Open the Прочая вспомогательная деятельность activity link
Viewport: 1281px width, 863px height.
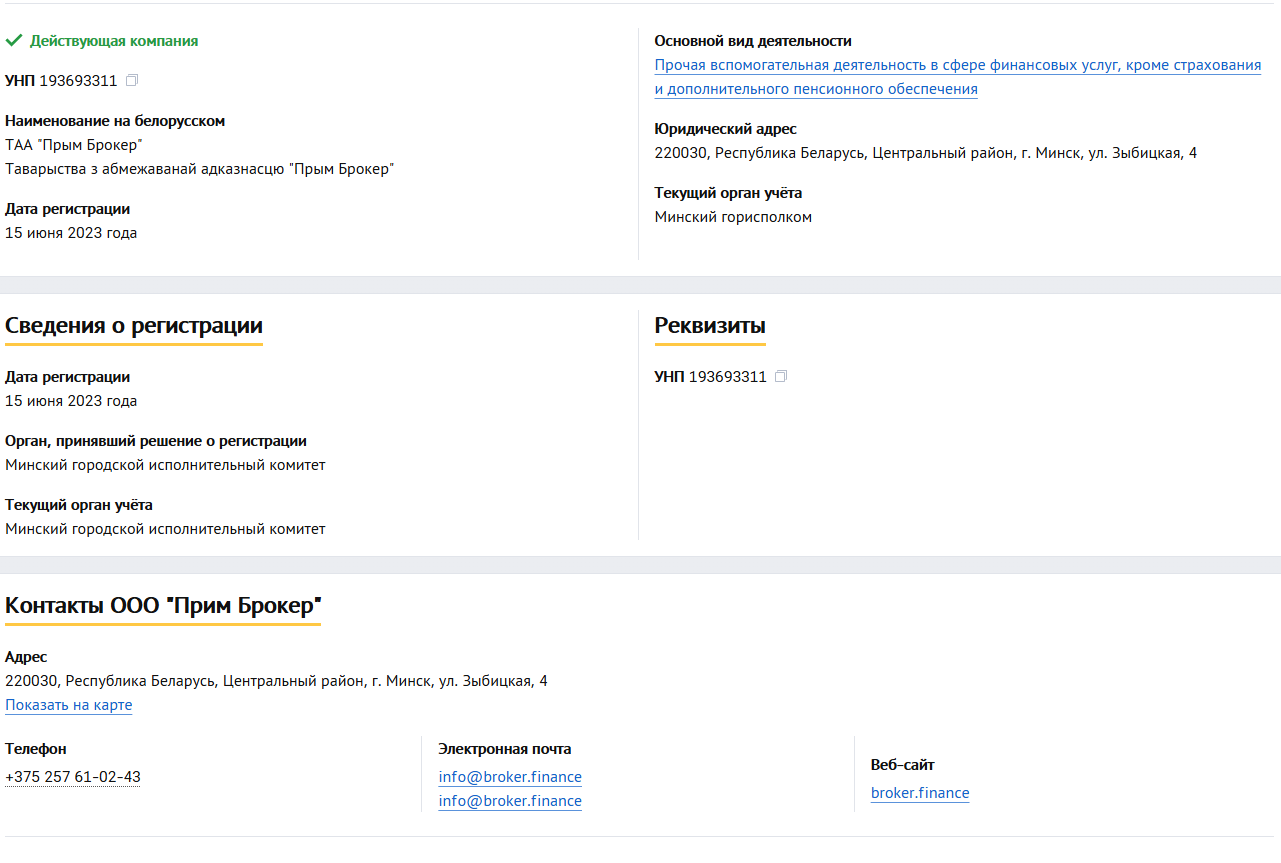coord(957,66)
